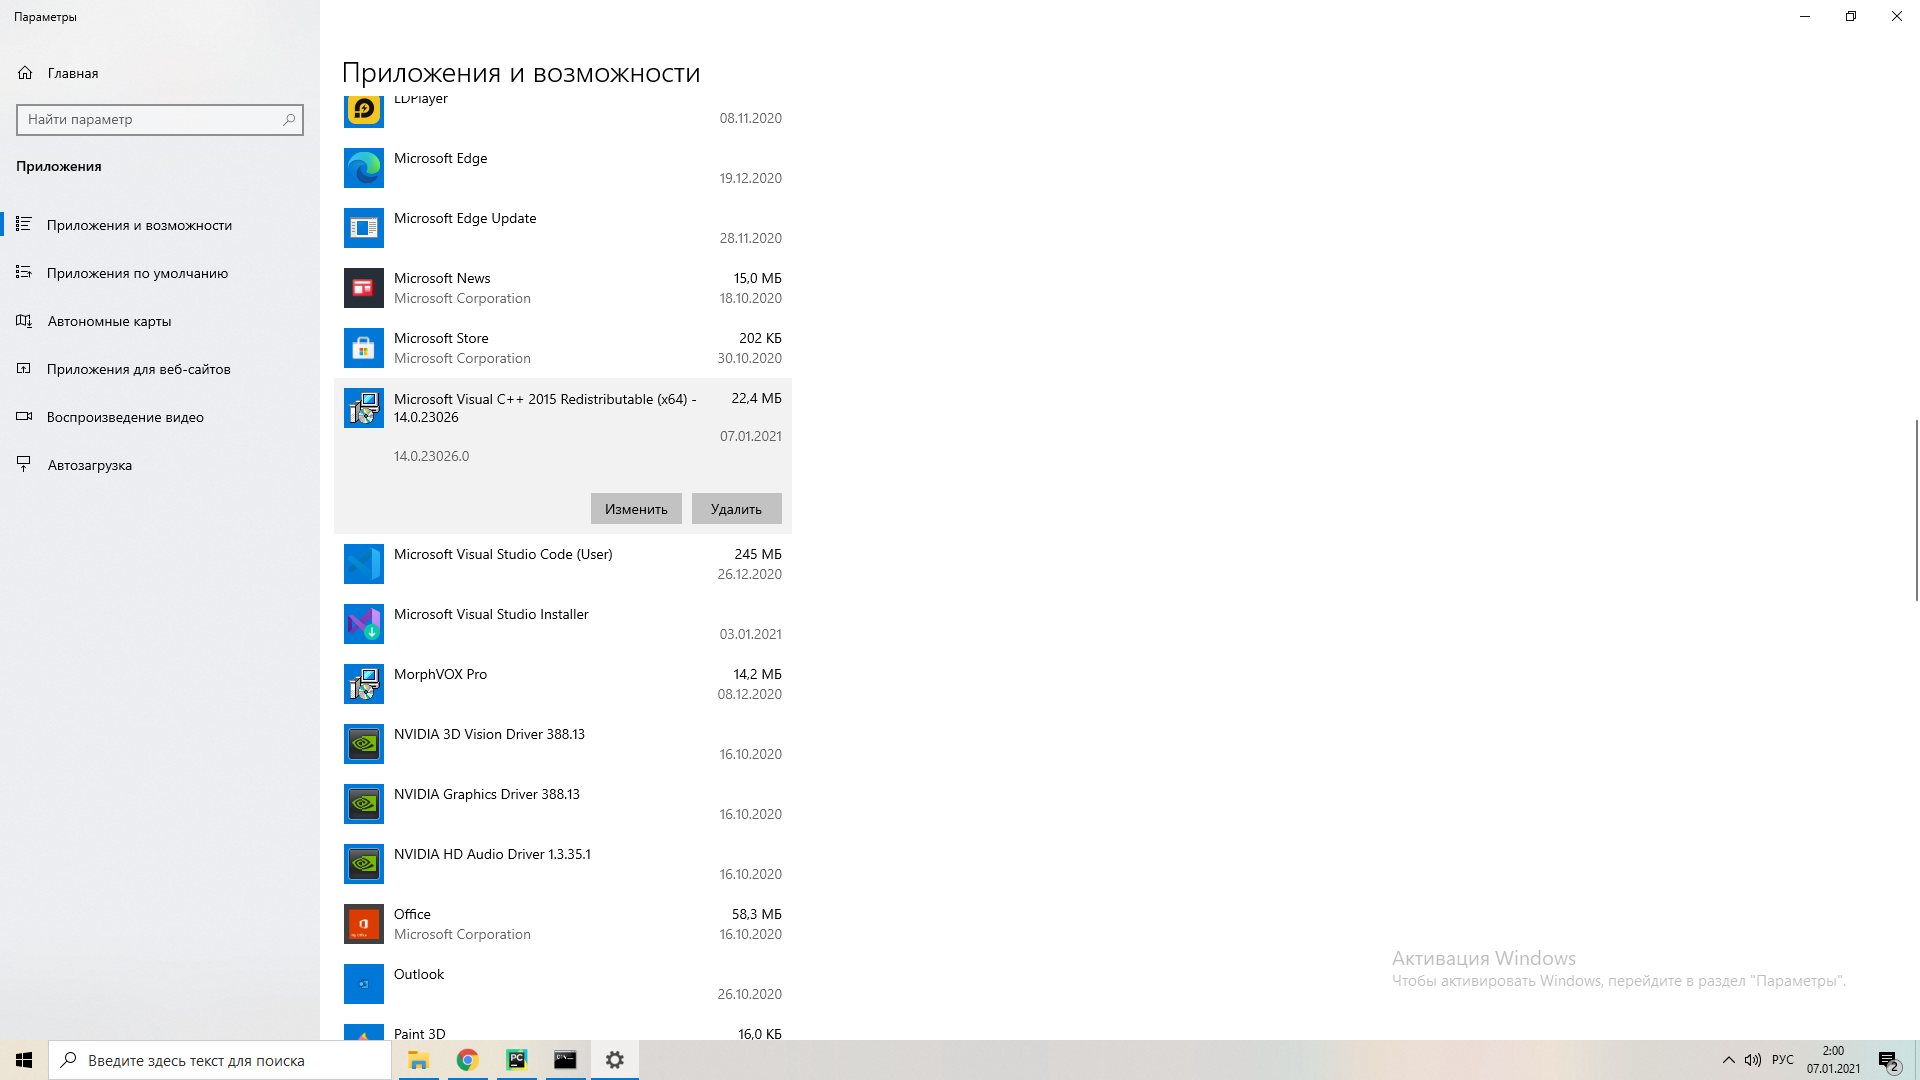Click the Office app icon
Screen dimensions: 1920x1080
pyautogui.click(x=363, y=924)
